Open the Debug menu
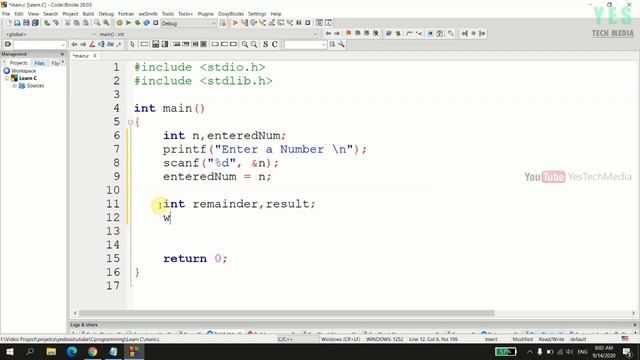 pyautogui.click(x=106, y=14)
